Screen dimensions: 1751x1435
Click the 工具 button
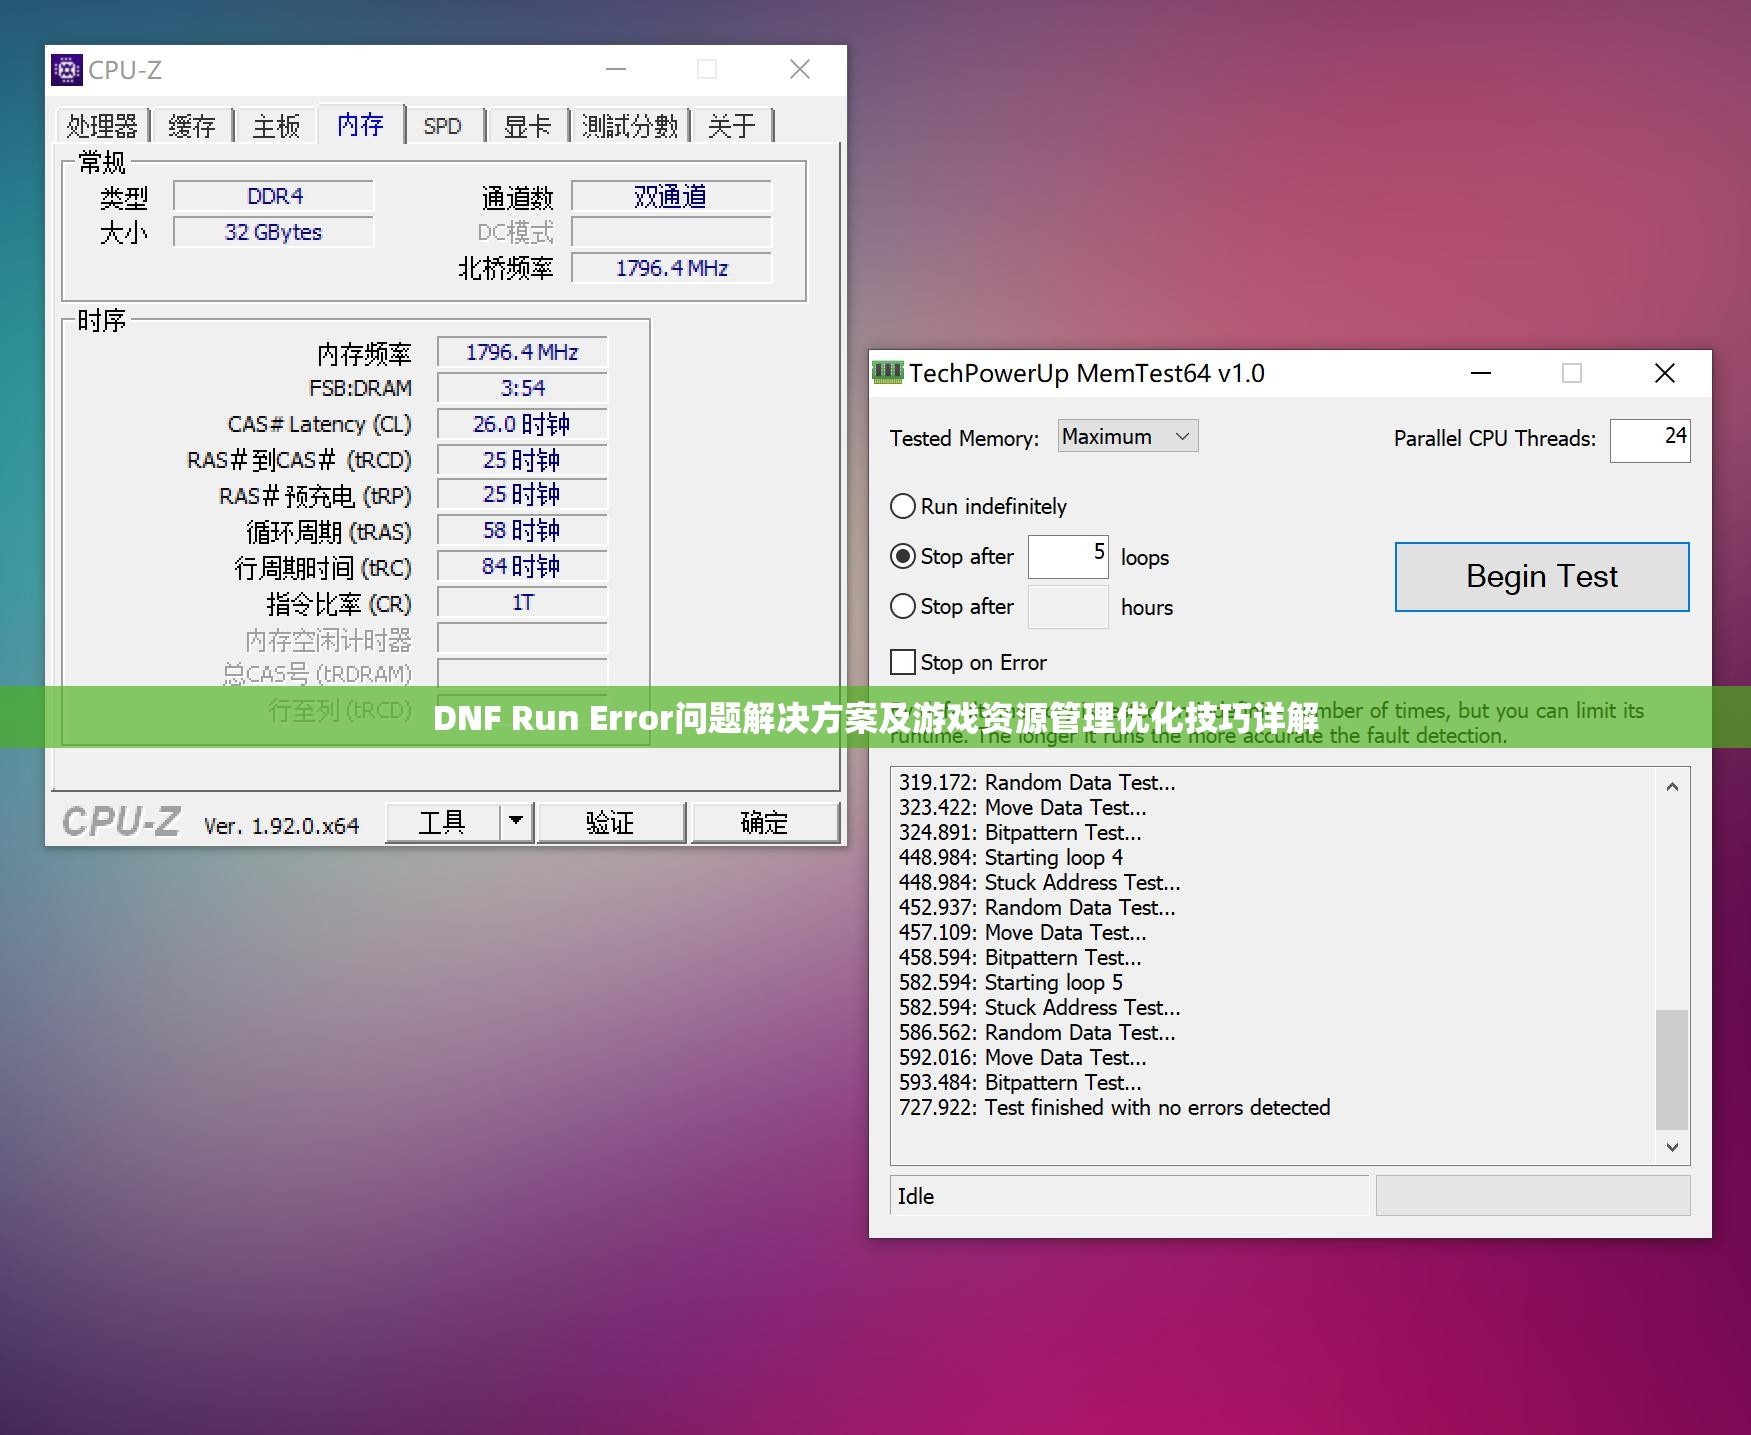pyautogui.click(x=444, y=821)
